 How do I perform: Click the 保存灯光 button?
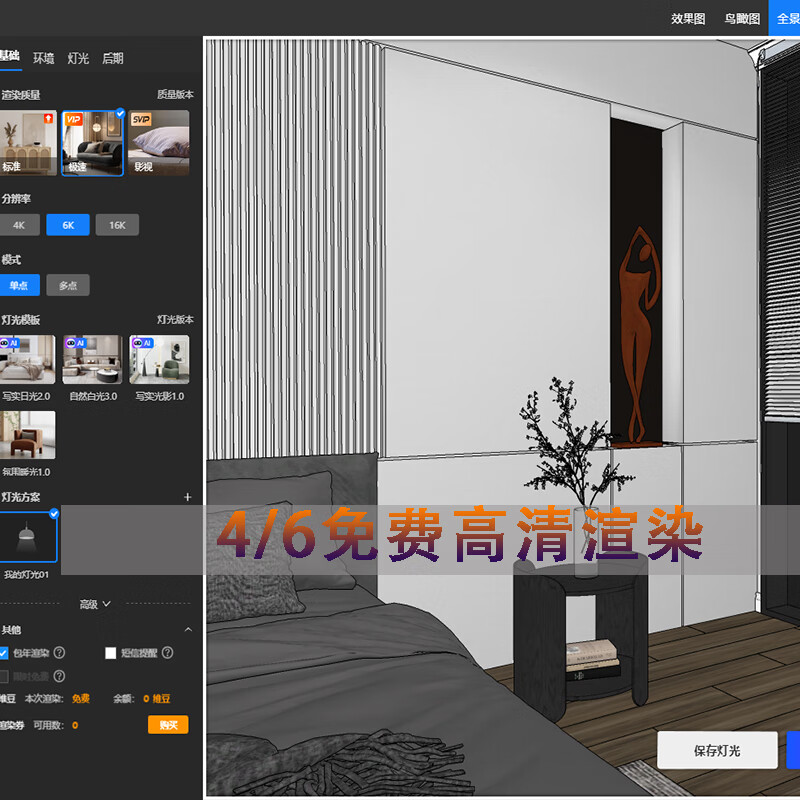pos(717,750)
